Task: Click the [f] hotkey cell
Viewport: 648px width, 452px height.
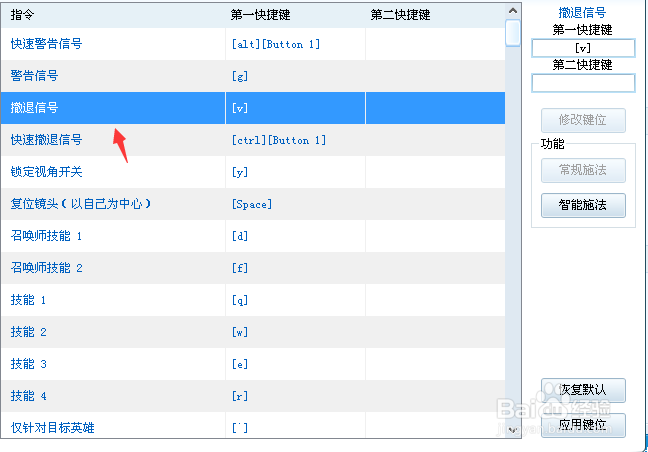Action: pos(295,268)
